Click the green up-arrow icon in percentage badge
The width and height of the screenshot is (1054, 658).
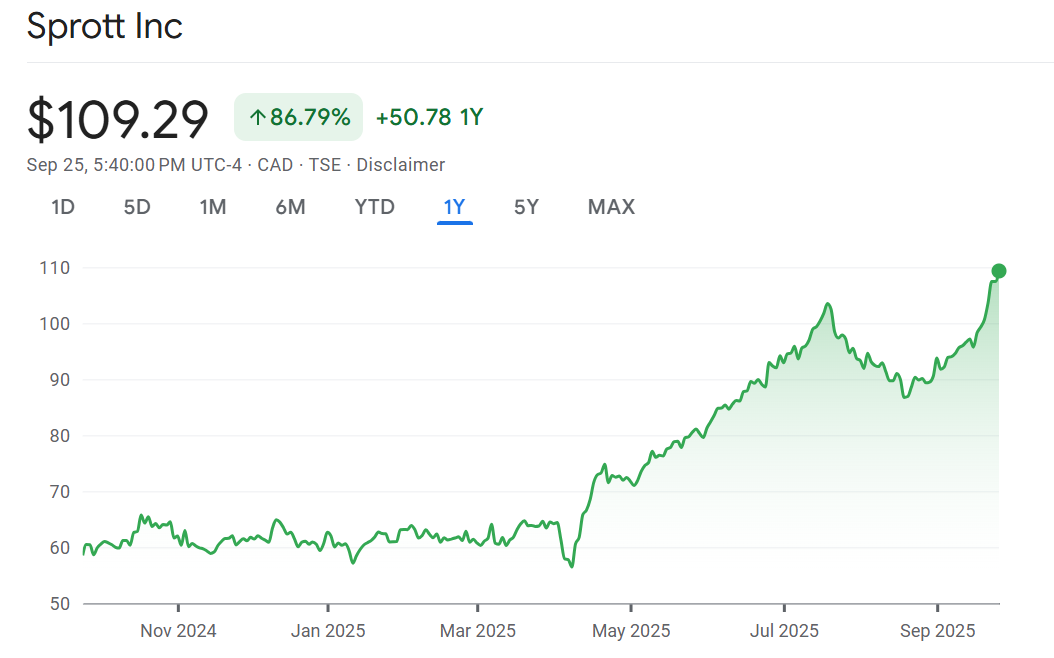257,118
